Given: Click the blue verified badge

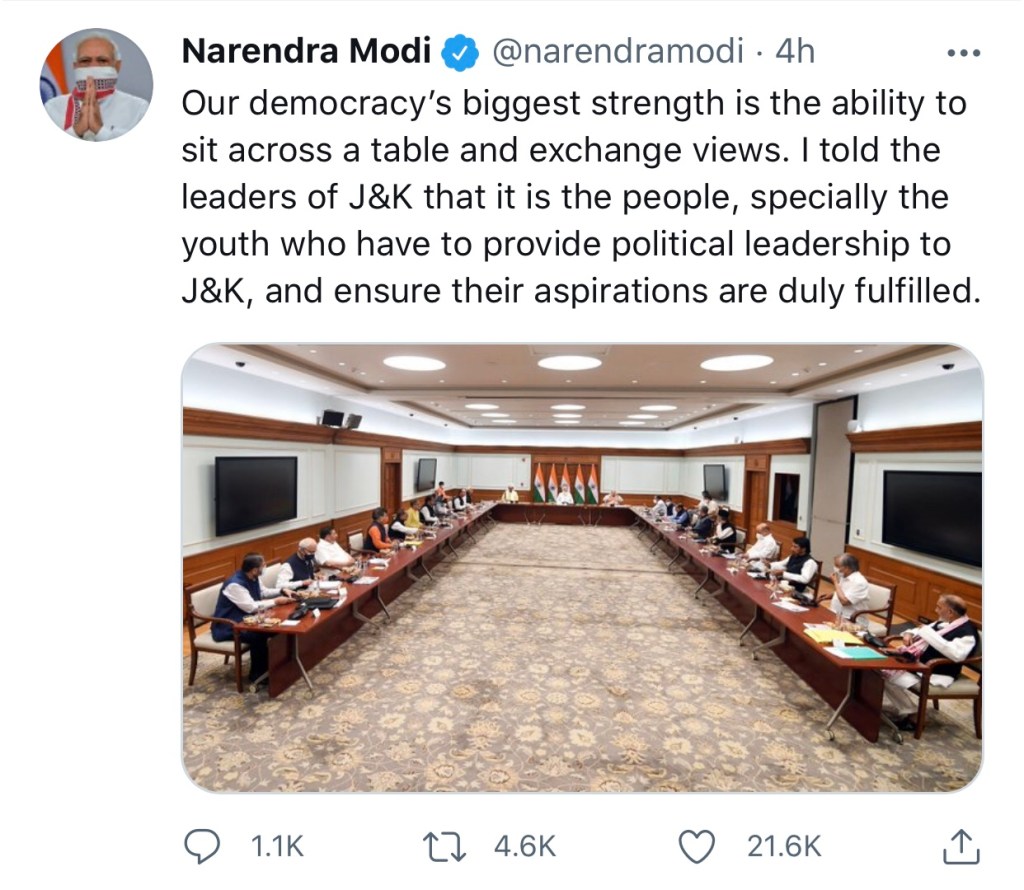Looking at the screenshot, I should tap(461, 53).
